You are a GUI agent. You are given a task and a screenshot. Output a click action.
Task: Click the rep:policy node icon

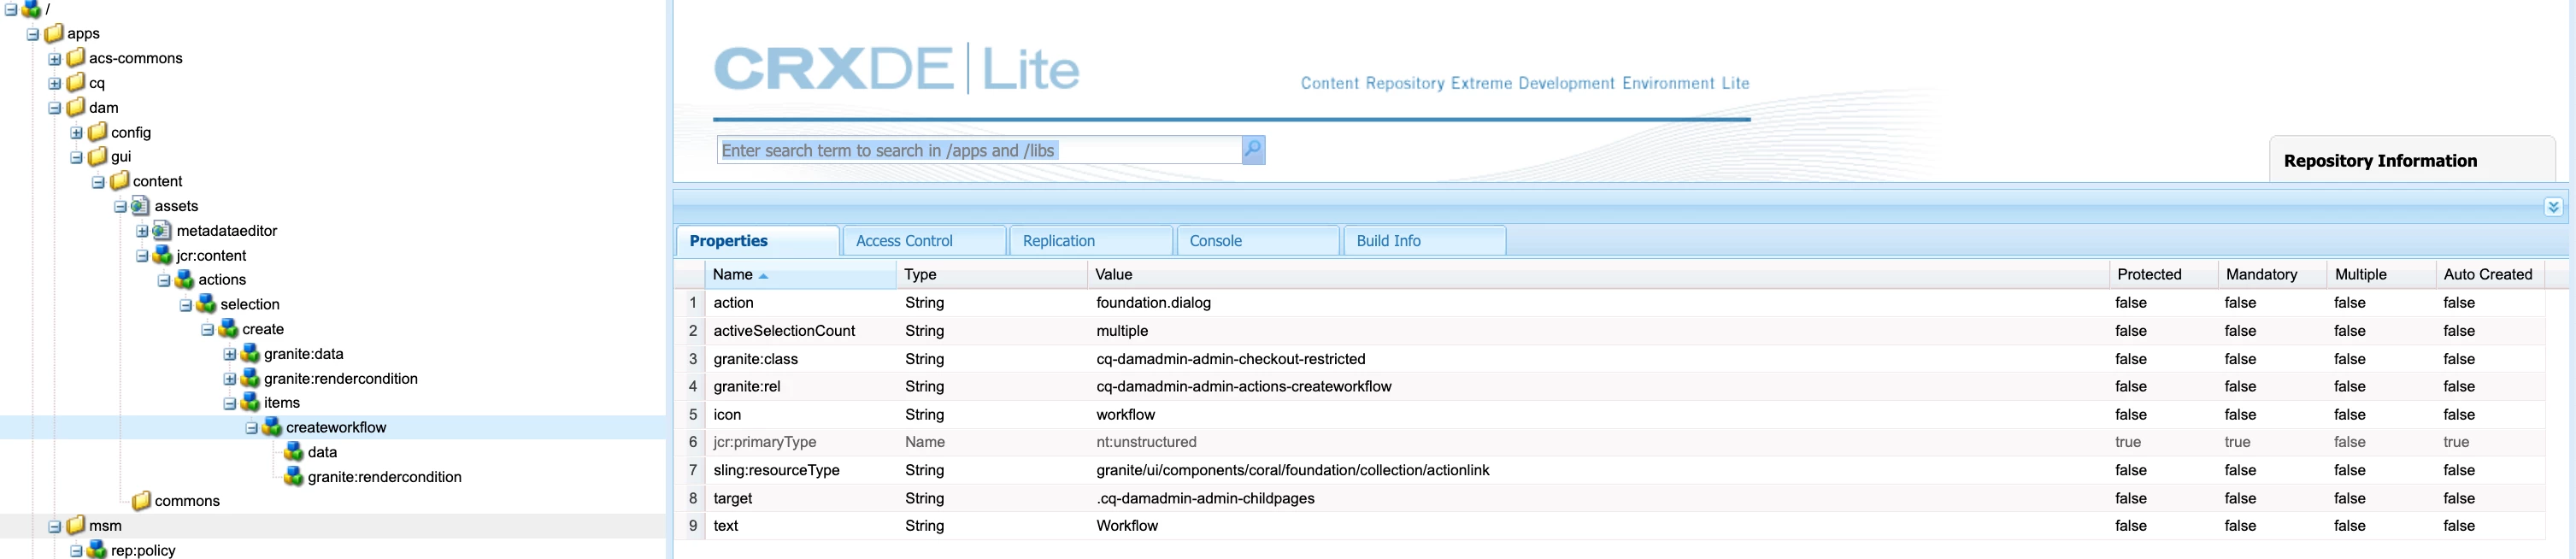tap(97, 550)
